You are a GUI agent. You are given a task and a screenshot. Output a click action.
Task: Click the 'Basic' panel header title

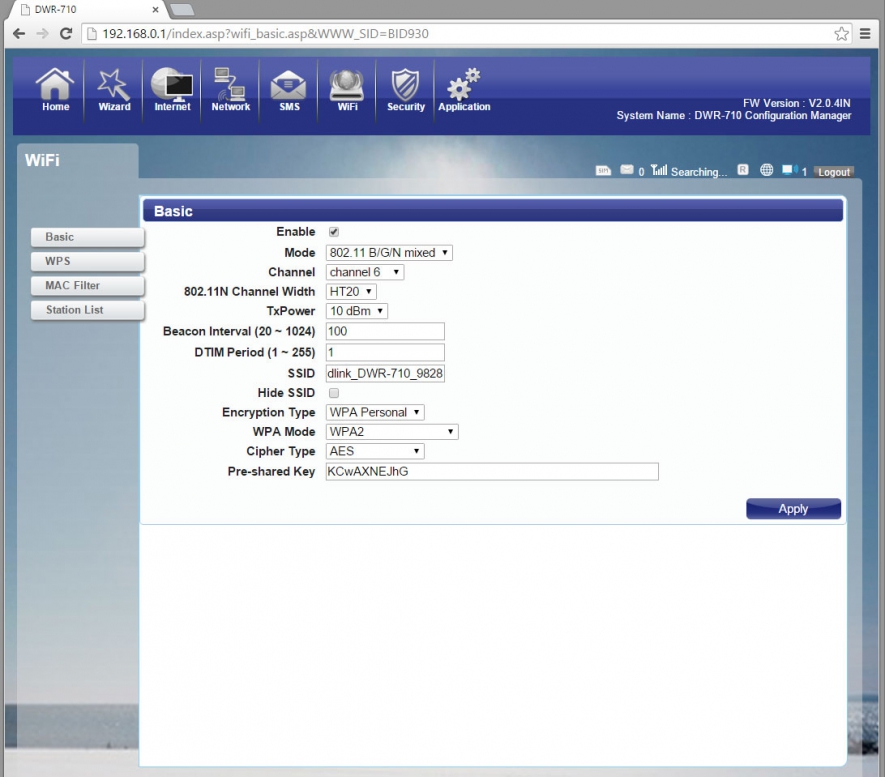(173, 212)
